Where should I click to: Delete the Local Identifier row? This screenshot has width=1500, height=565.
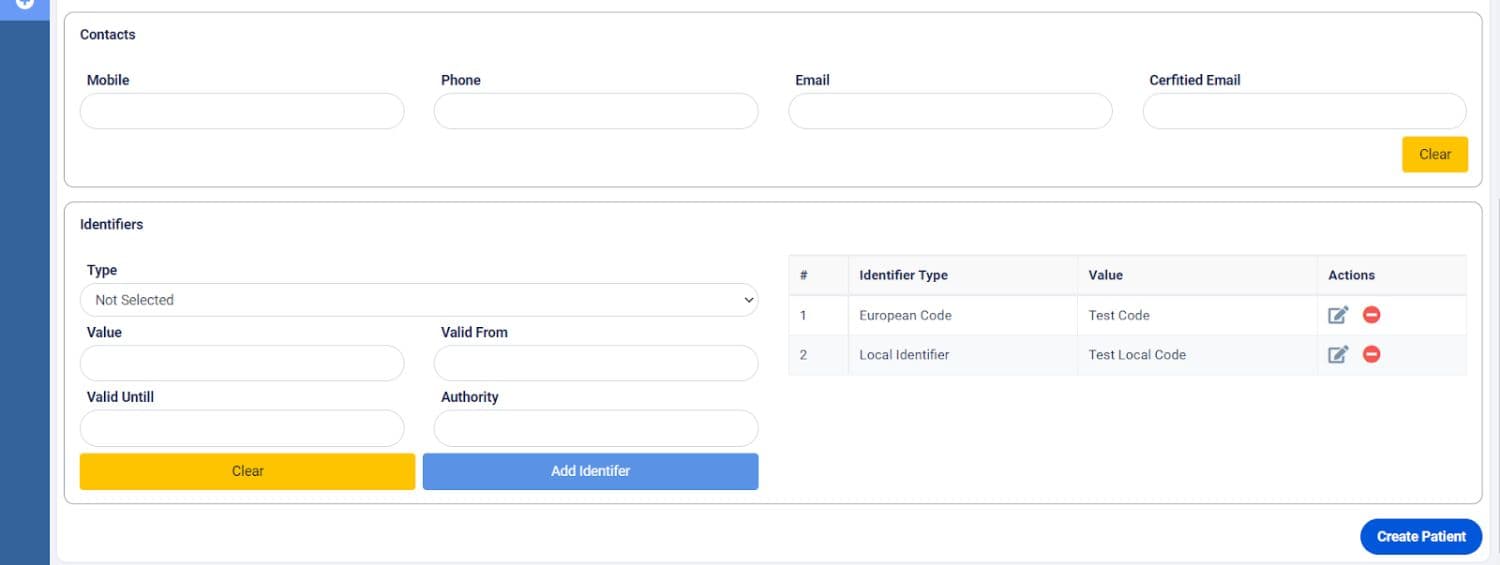tap(1372, 354)
